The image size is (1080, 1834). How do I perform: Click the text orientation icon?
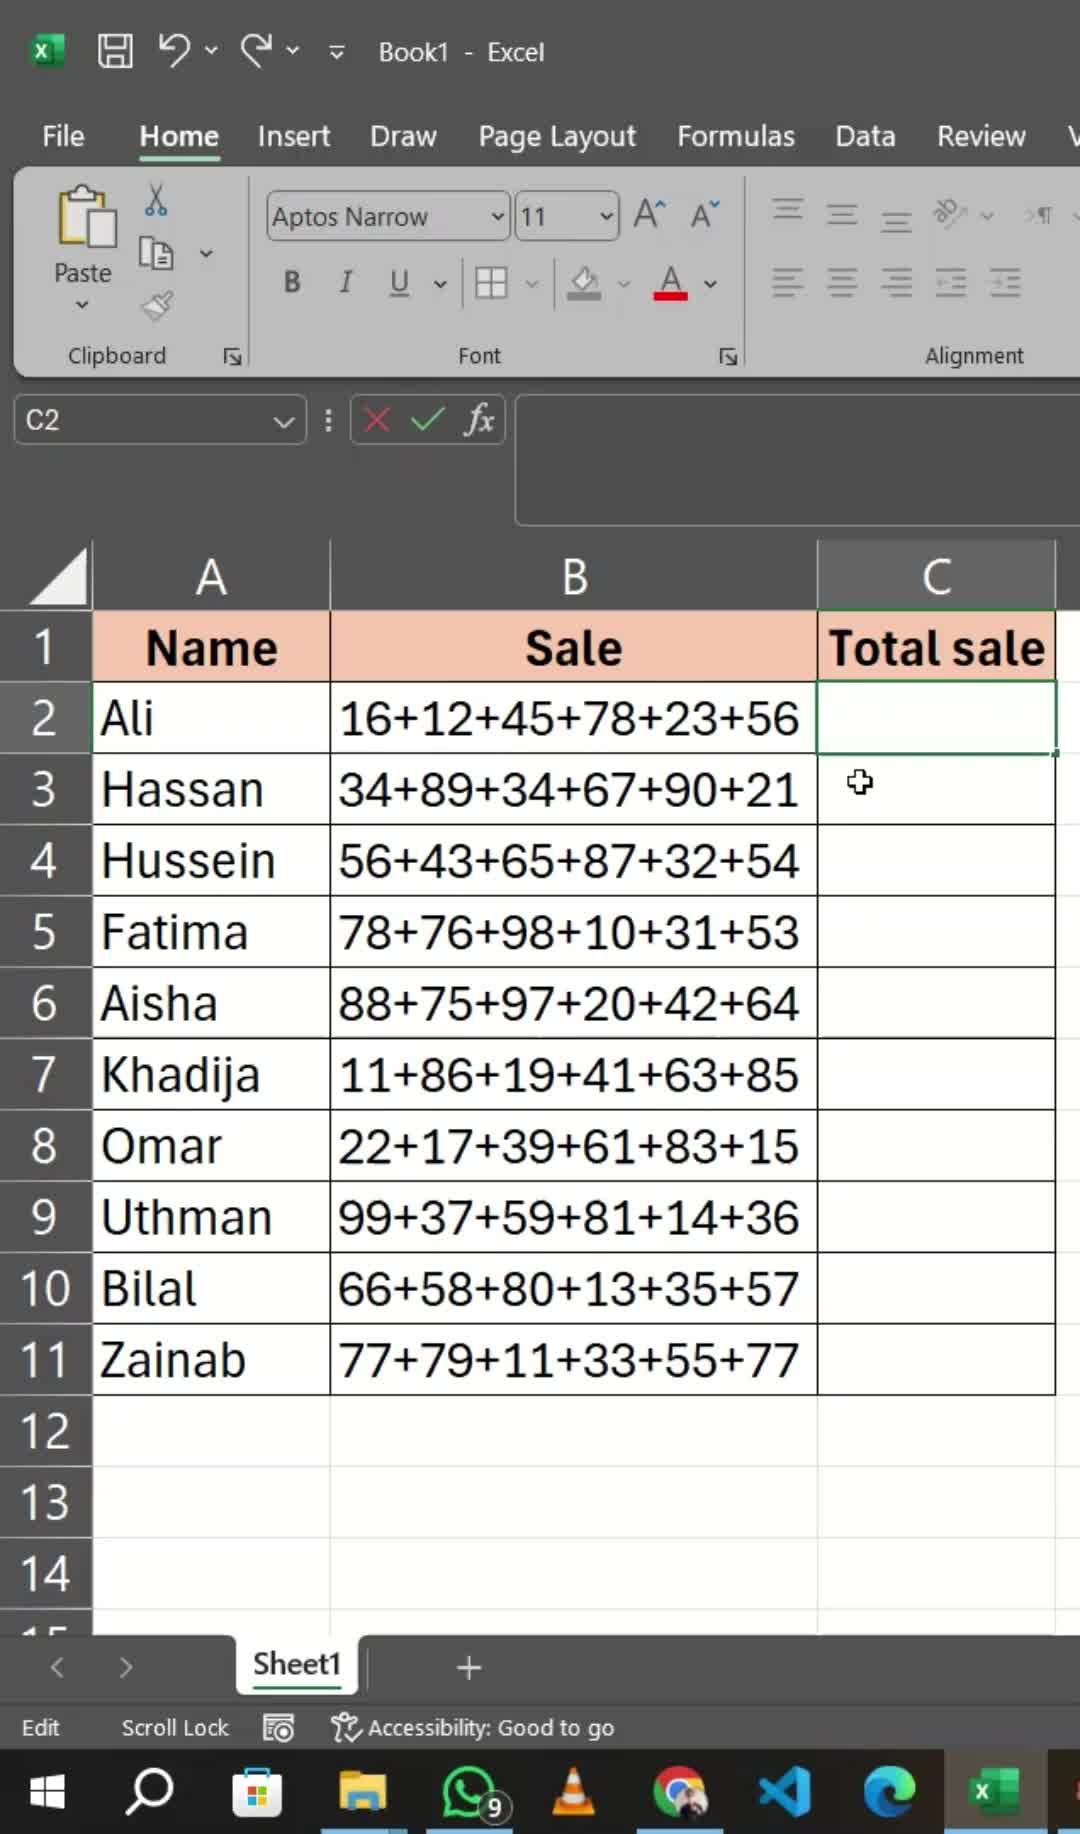click(x=950, y=213)
